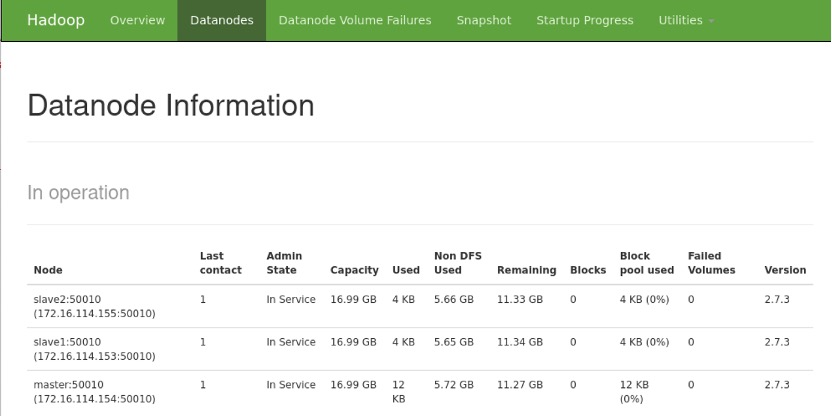Click the Remaining column header

(x=526, y=270)
